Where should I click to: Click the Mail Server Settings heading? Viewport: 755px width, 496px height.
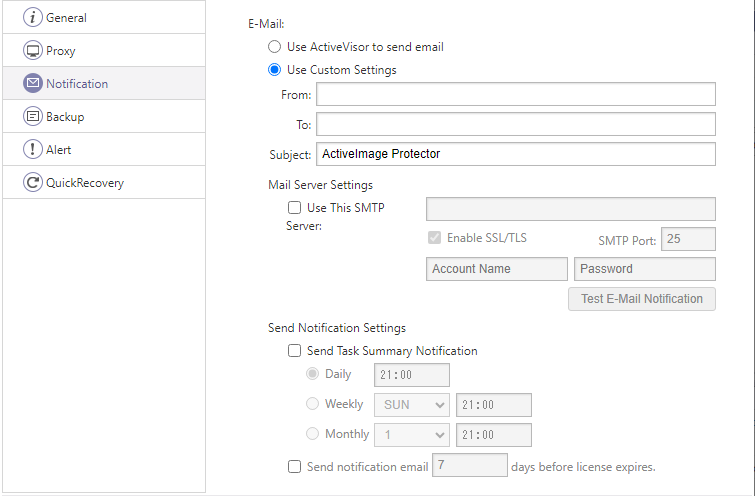click(x=321, y=185)
